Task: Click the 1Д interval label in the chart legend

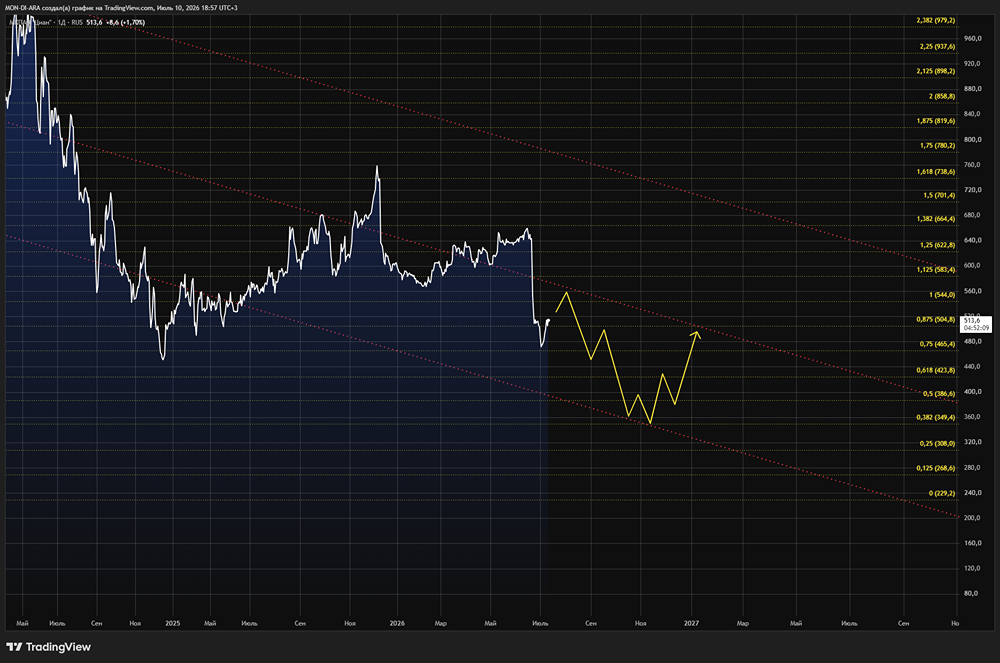Action: (62, 22)
